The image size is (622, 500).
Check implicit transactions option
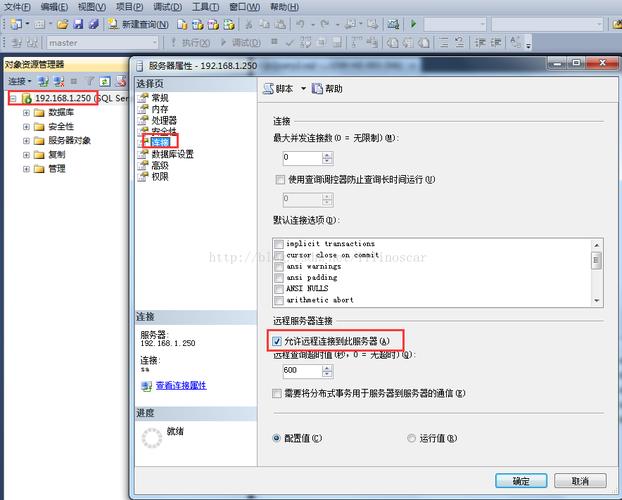279,244
